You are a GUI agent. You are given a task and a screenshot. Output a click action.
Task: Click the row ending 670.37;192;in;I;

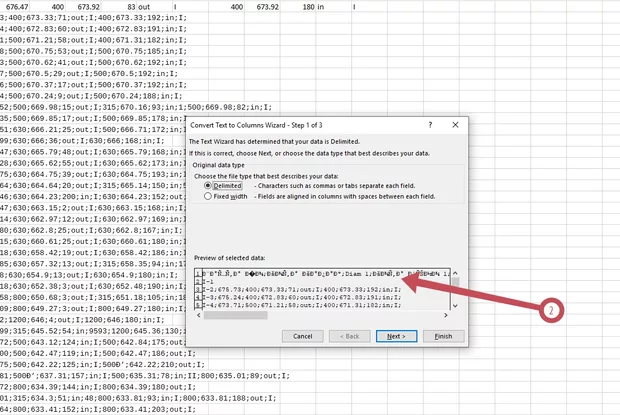coord(93,85)
